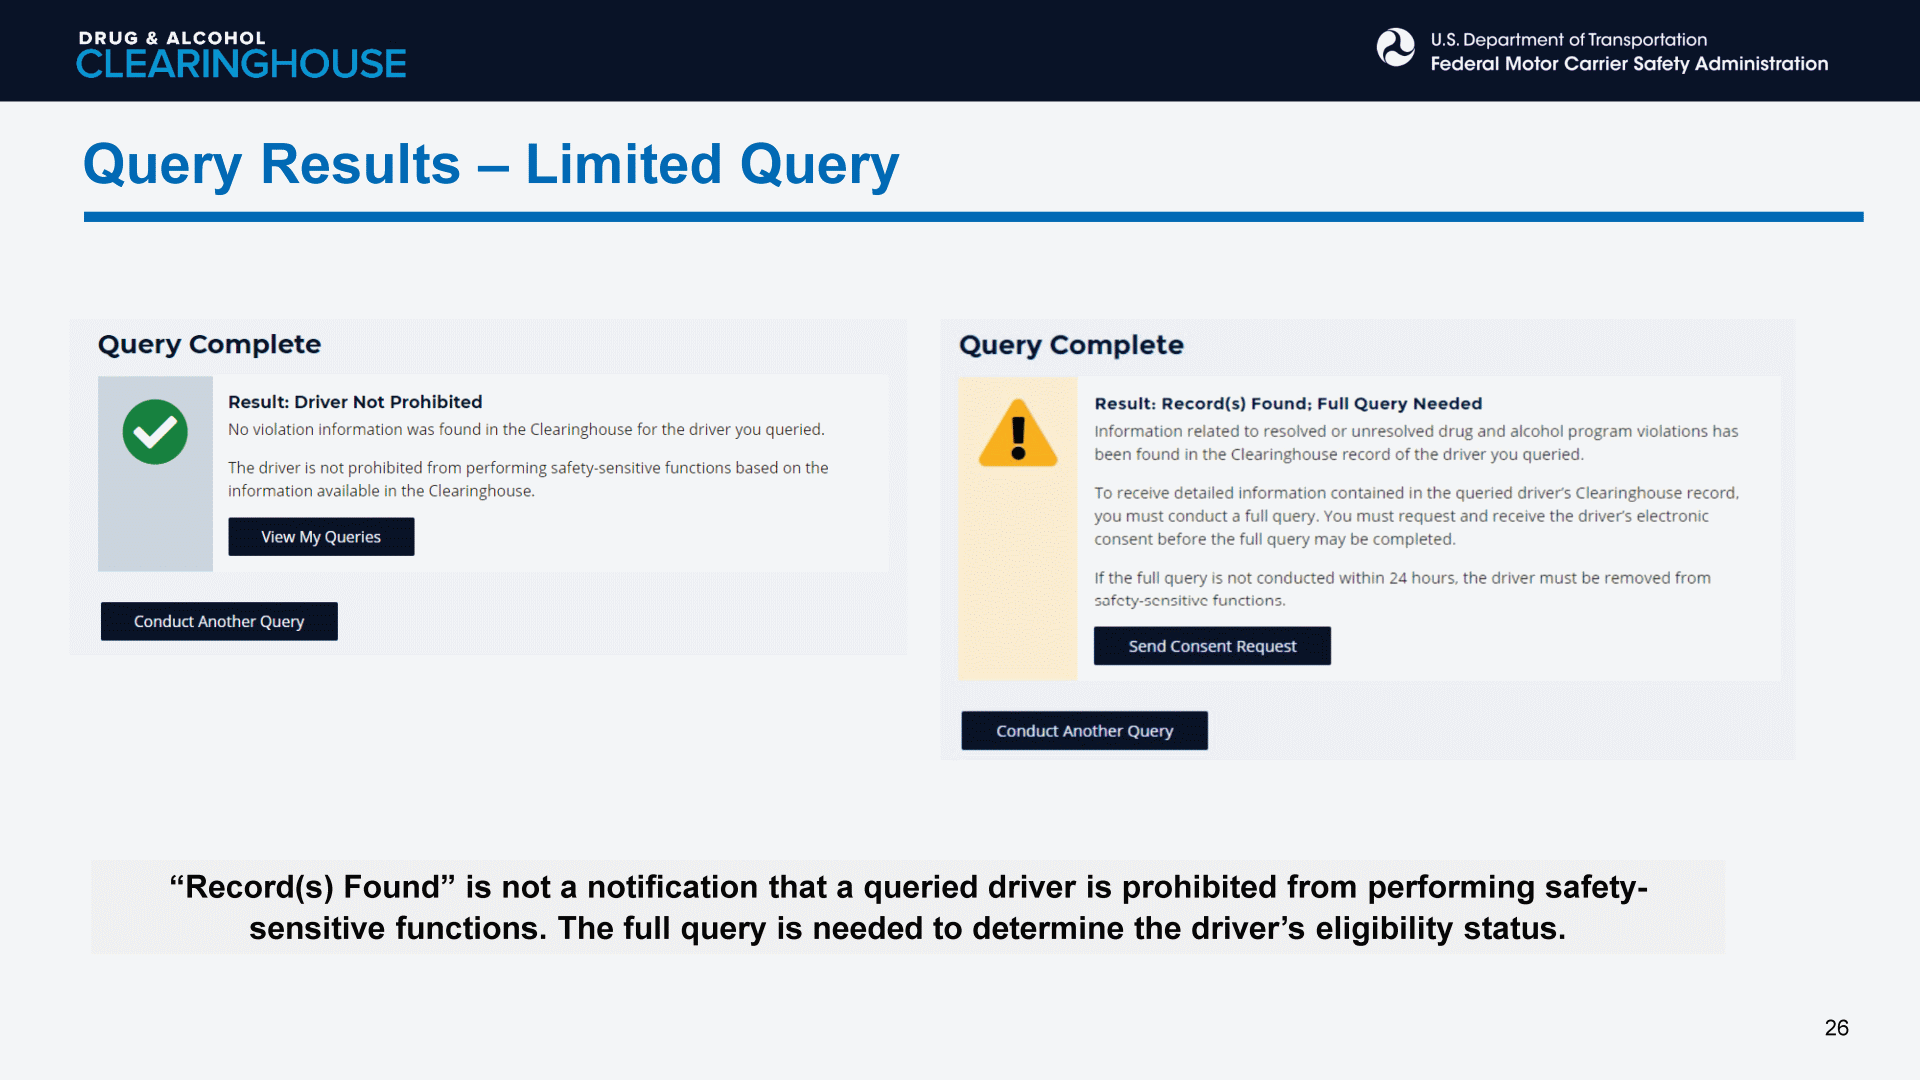Click the Record(s) Found notice at bottom
The image size is (1920, 1080).
(x=907, y=907)
